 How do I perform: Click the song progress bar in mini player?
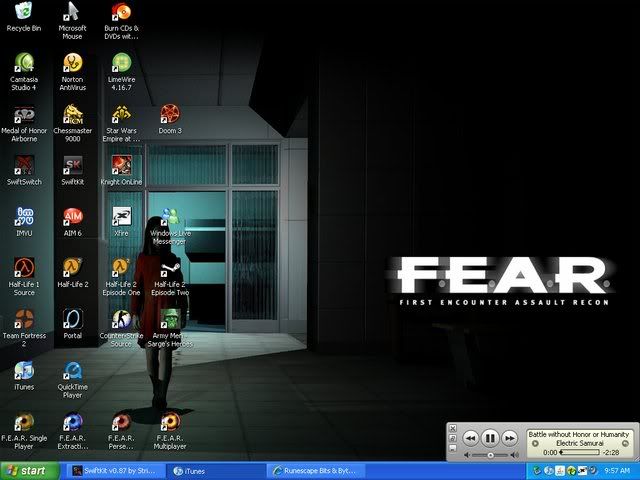point(579,452)
